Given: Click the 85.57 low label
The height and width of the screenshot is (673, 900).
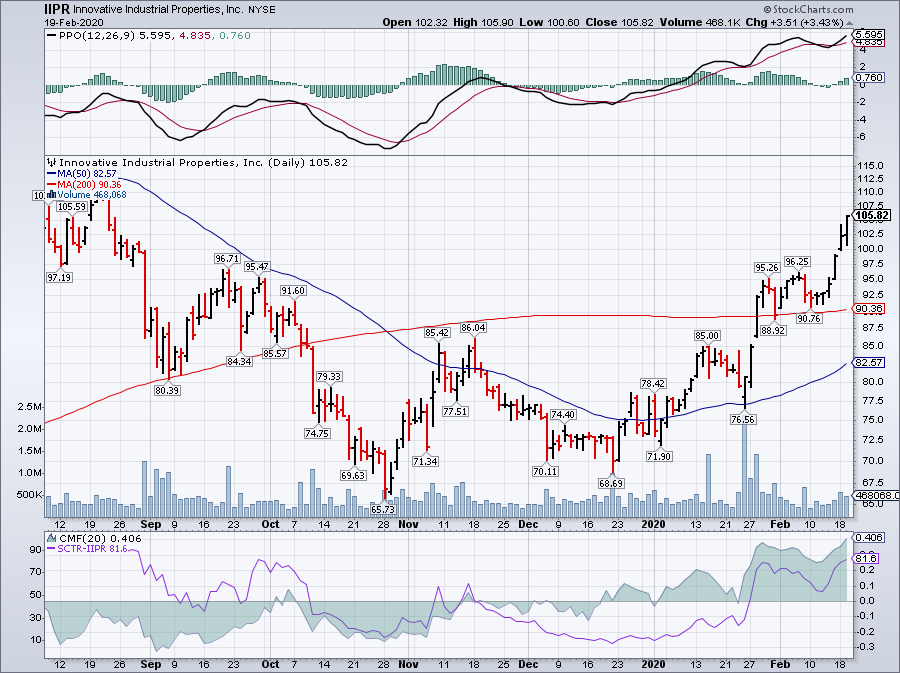Looking at the screenshot, I should [275, 353].
